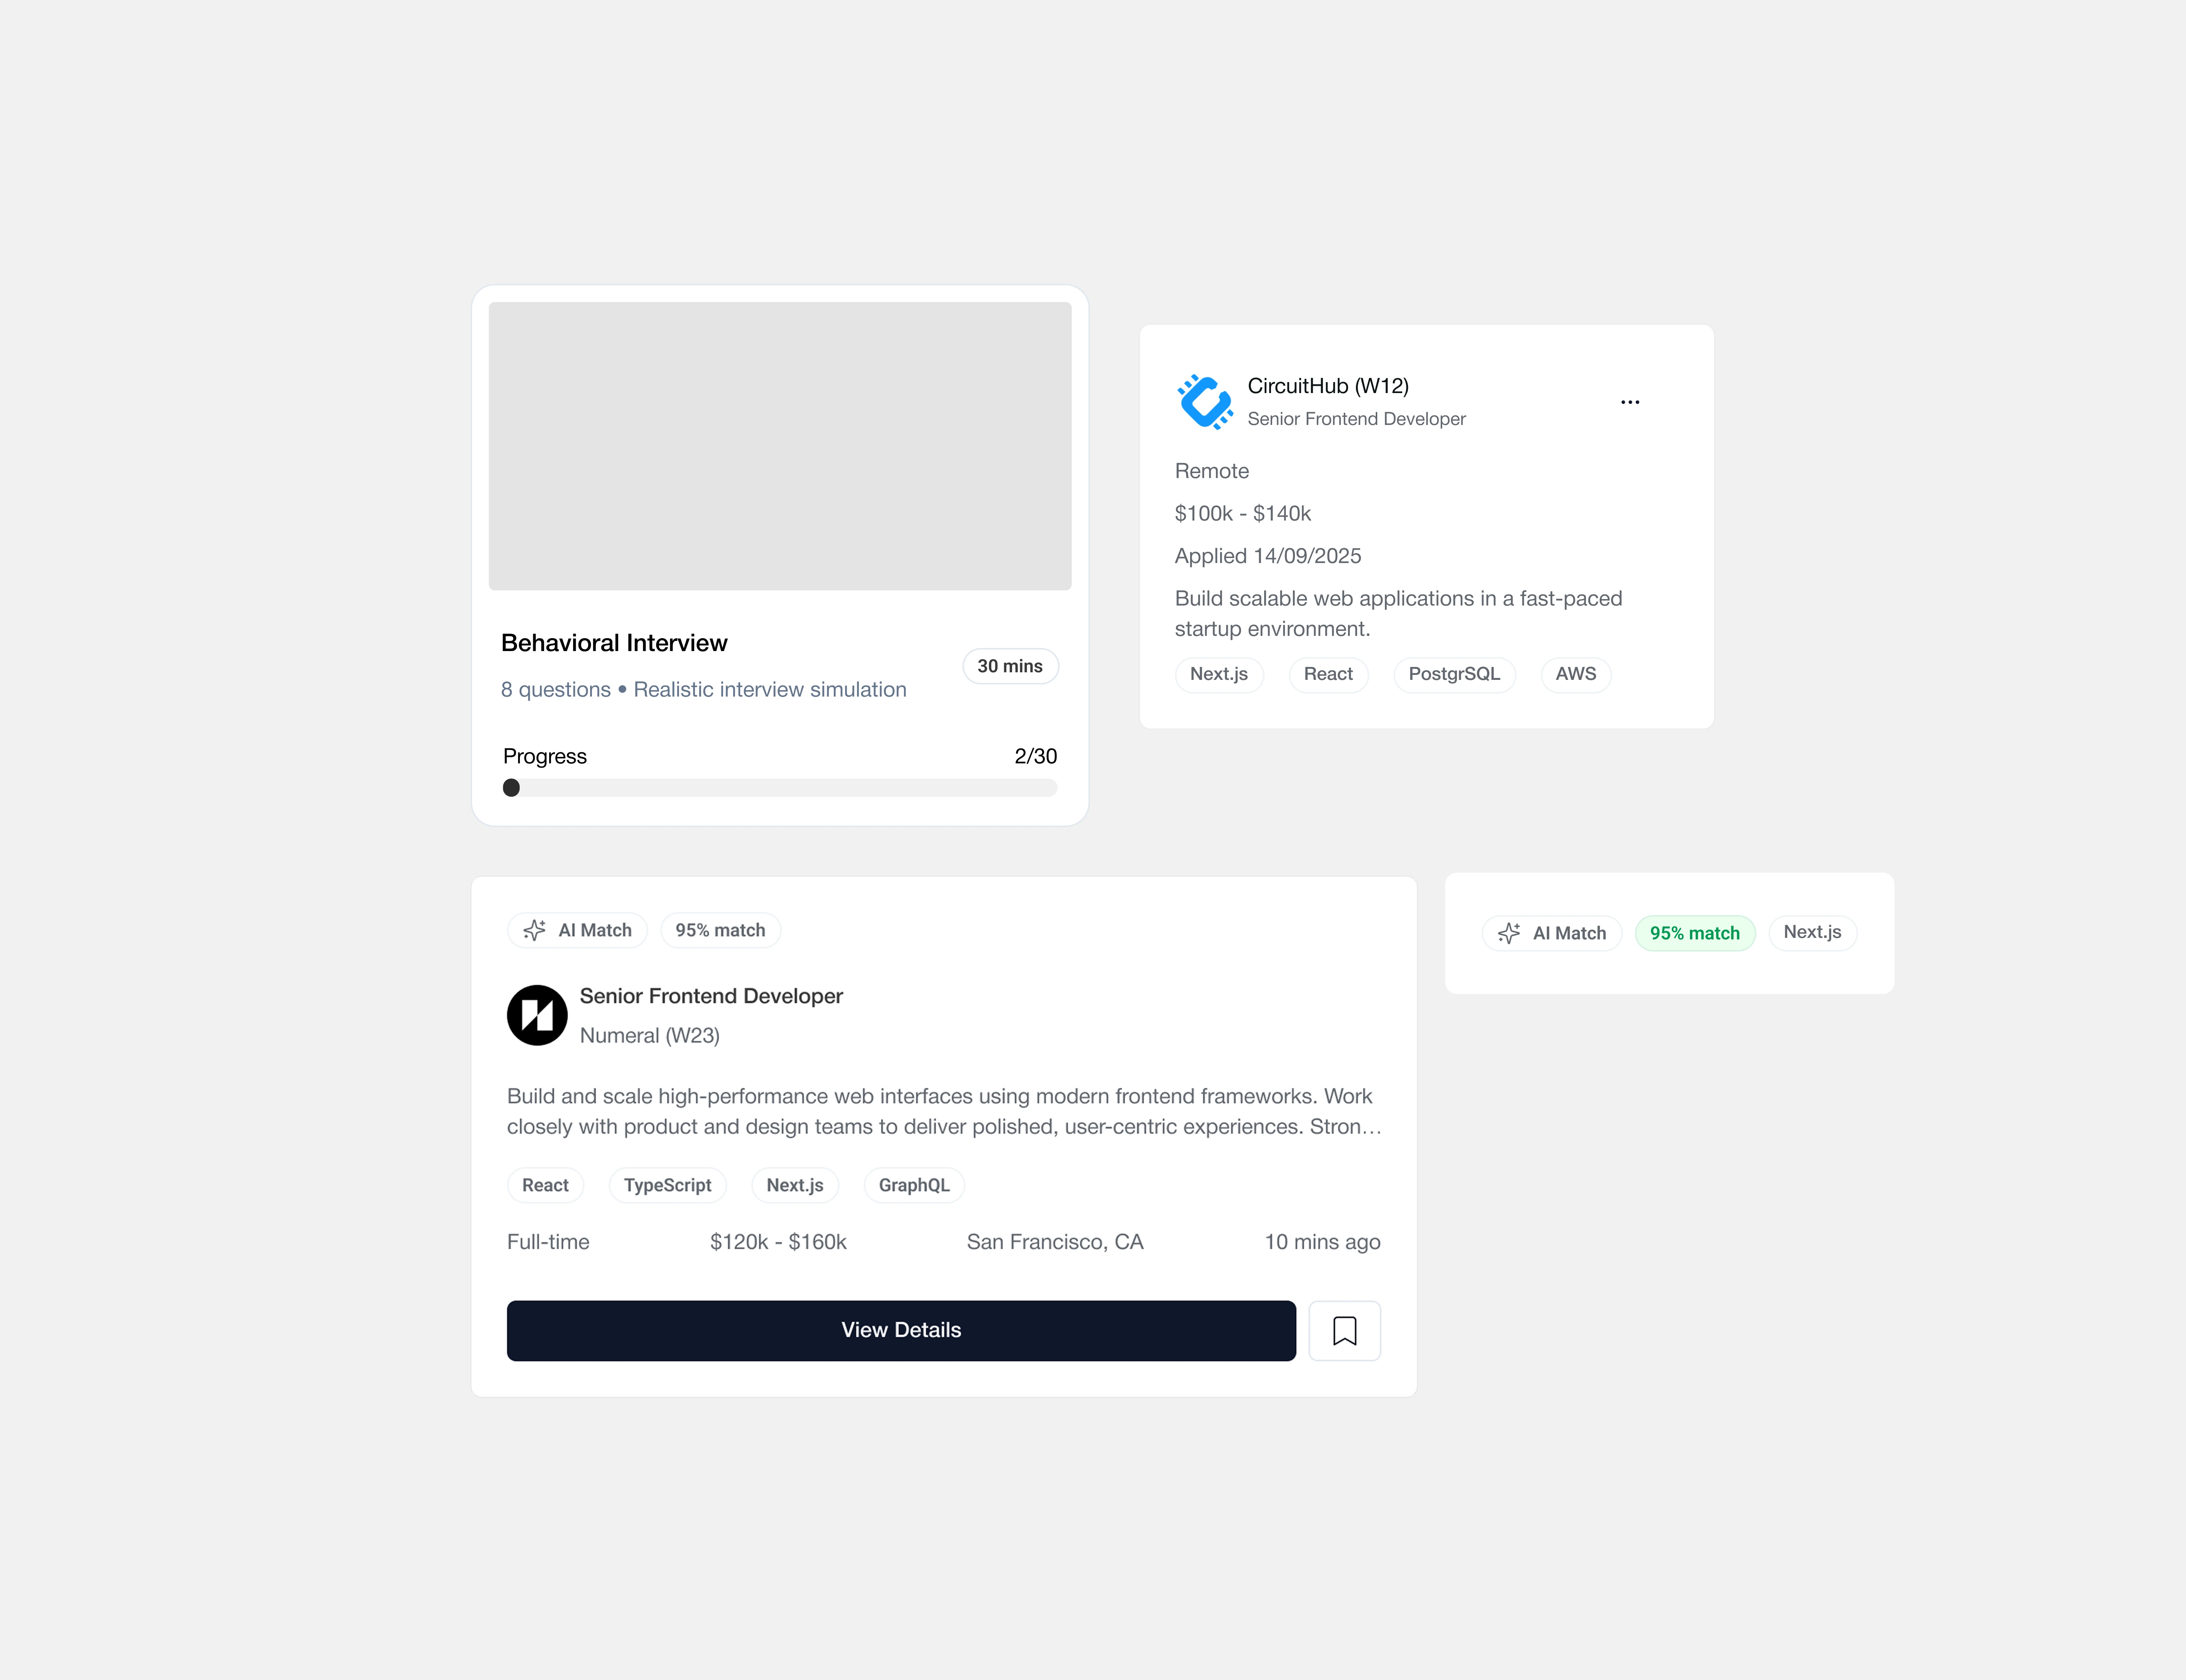Bookmark the Senior Frontend Developer job
The height and width of the screenshot is (1680, 2186).
tap(1345, 1331)
